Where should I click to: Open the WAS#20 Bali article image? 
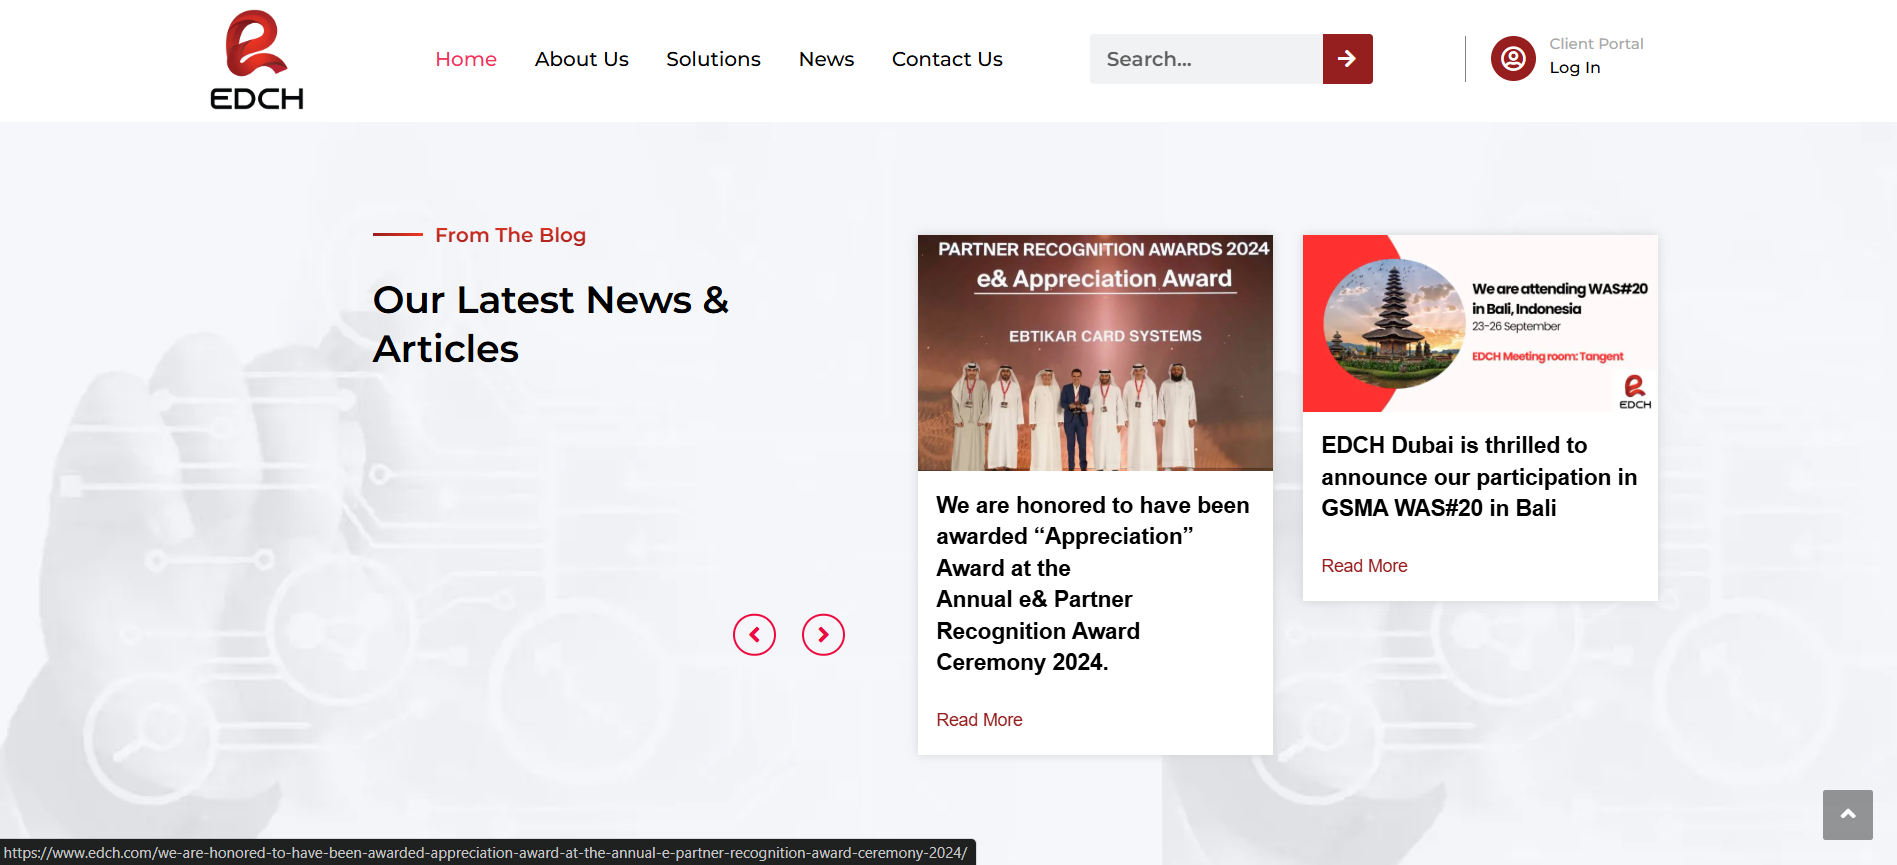click(1480, 323)
